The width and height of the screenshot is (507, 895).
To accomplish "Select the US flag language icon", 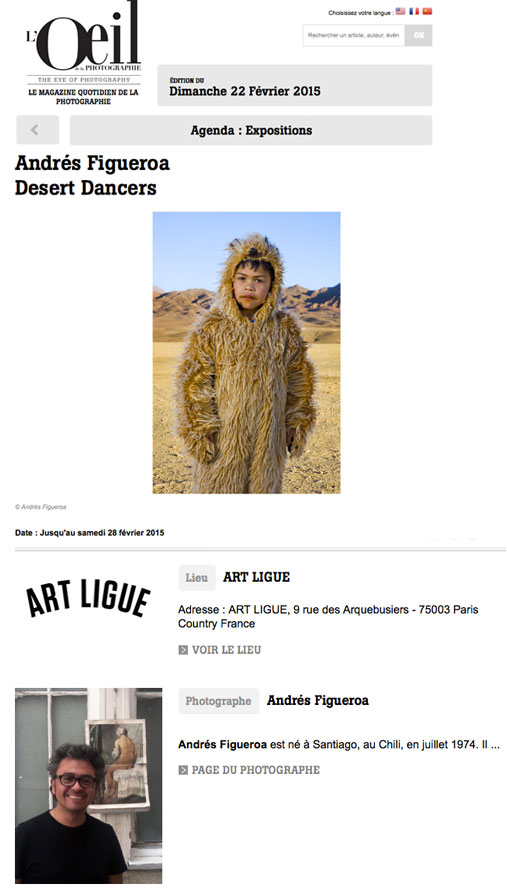I will [x=400, y=11].
